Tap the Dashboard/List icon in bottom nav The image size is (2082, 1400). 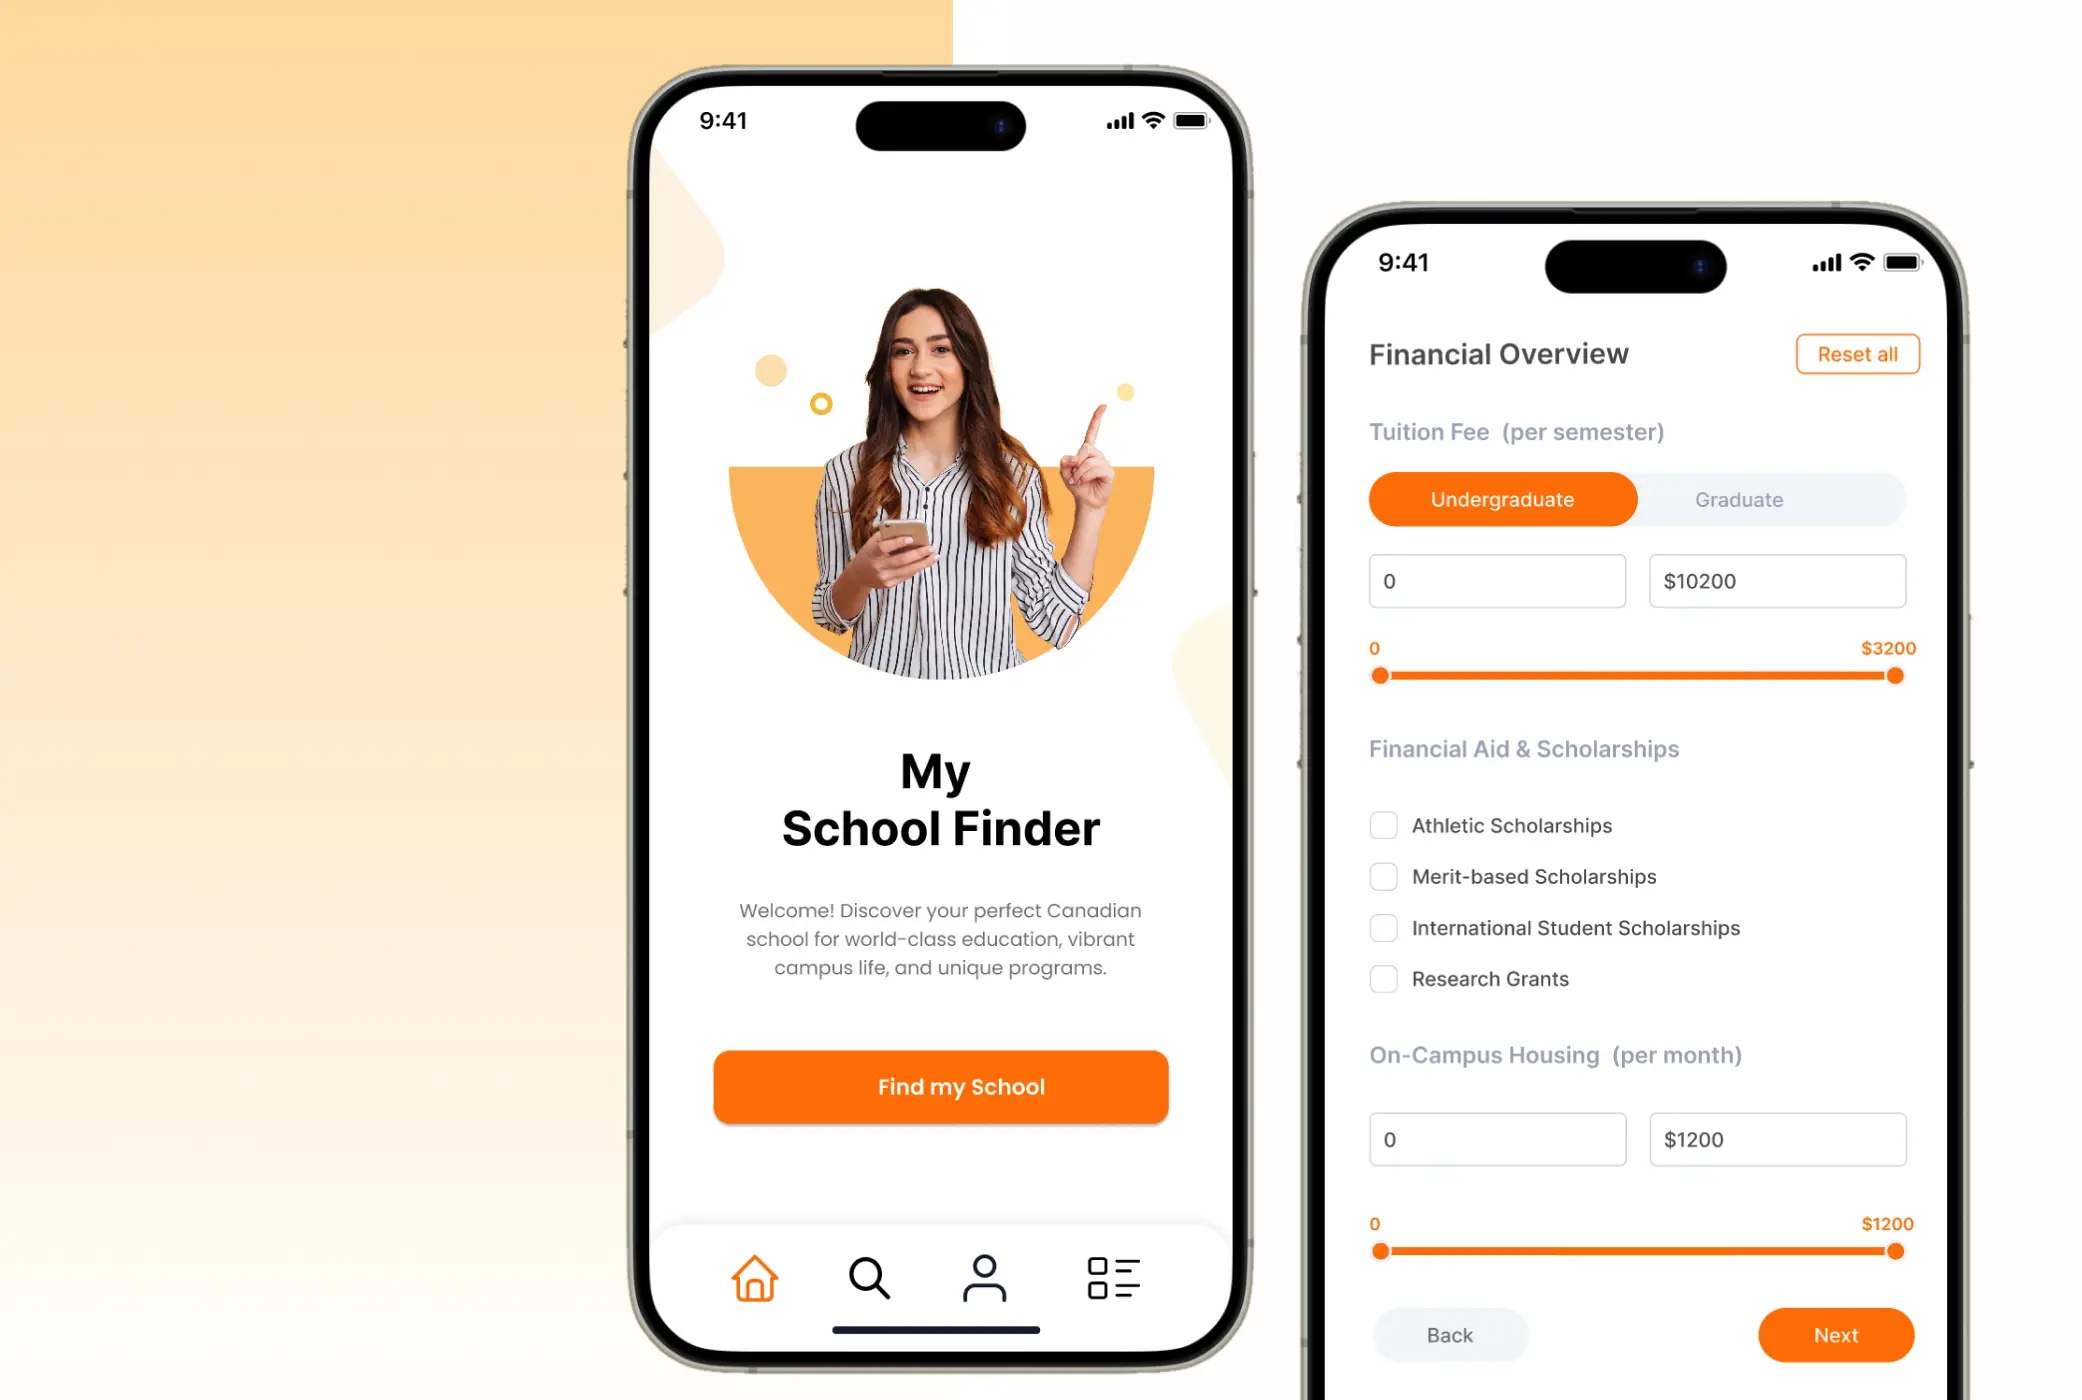[1114, 1277]
